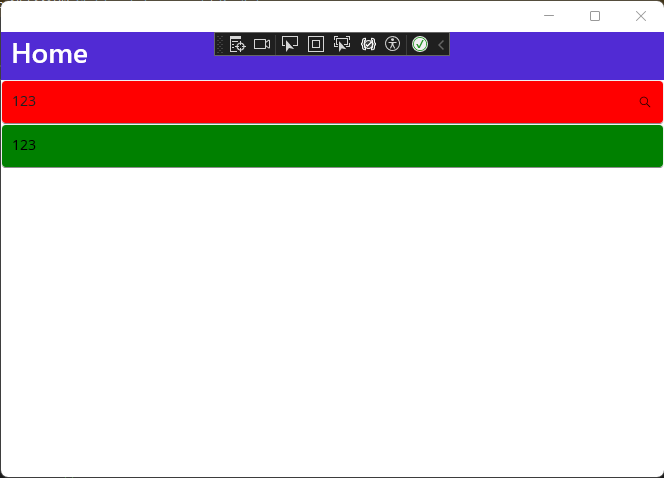Toggle Track Focused Element icon
This screenshot has width=664, height=478.
[342, 44]
